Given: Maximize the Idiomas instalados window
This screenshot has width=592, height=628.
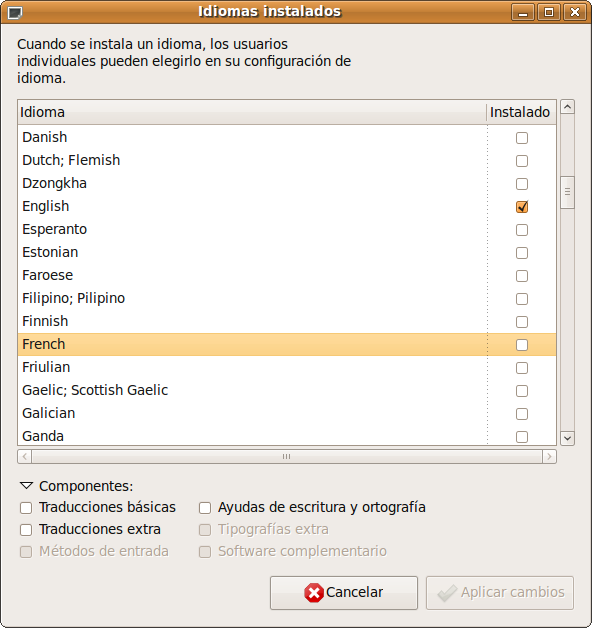Looking at the screenshot, I should [x=549, y=12].
